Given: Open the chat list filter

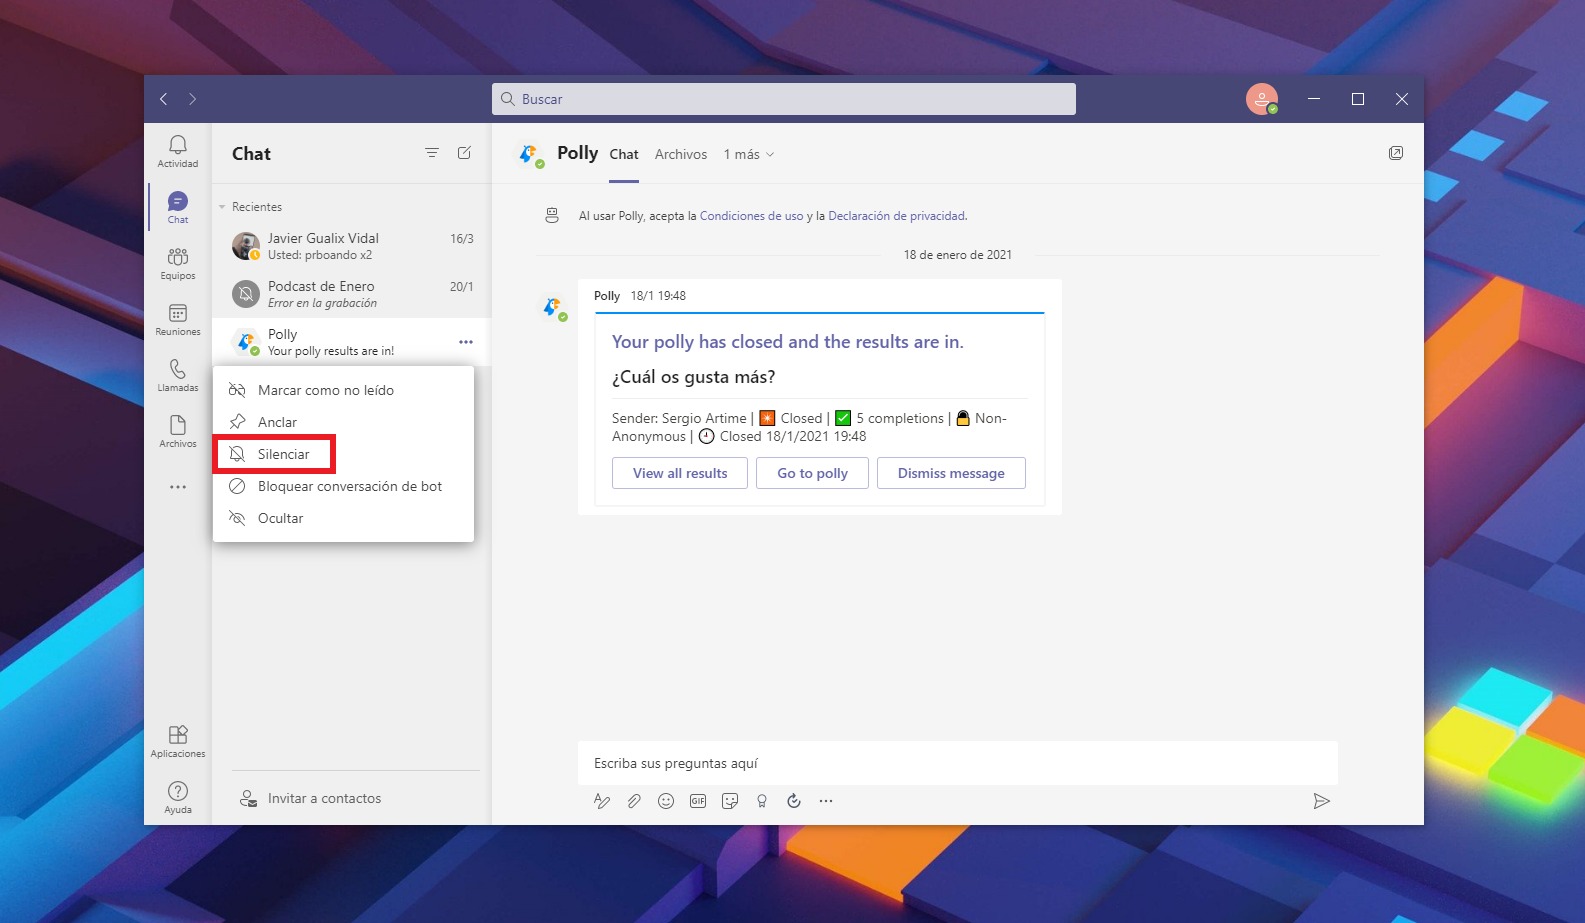Looking at the screenshot, I should (432, 153).
